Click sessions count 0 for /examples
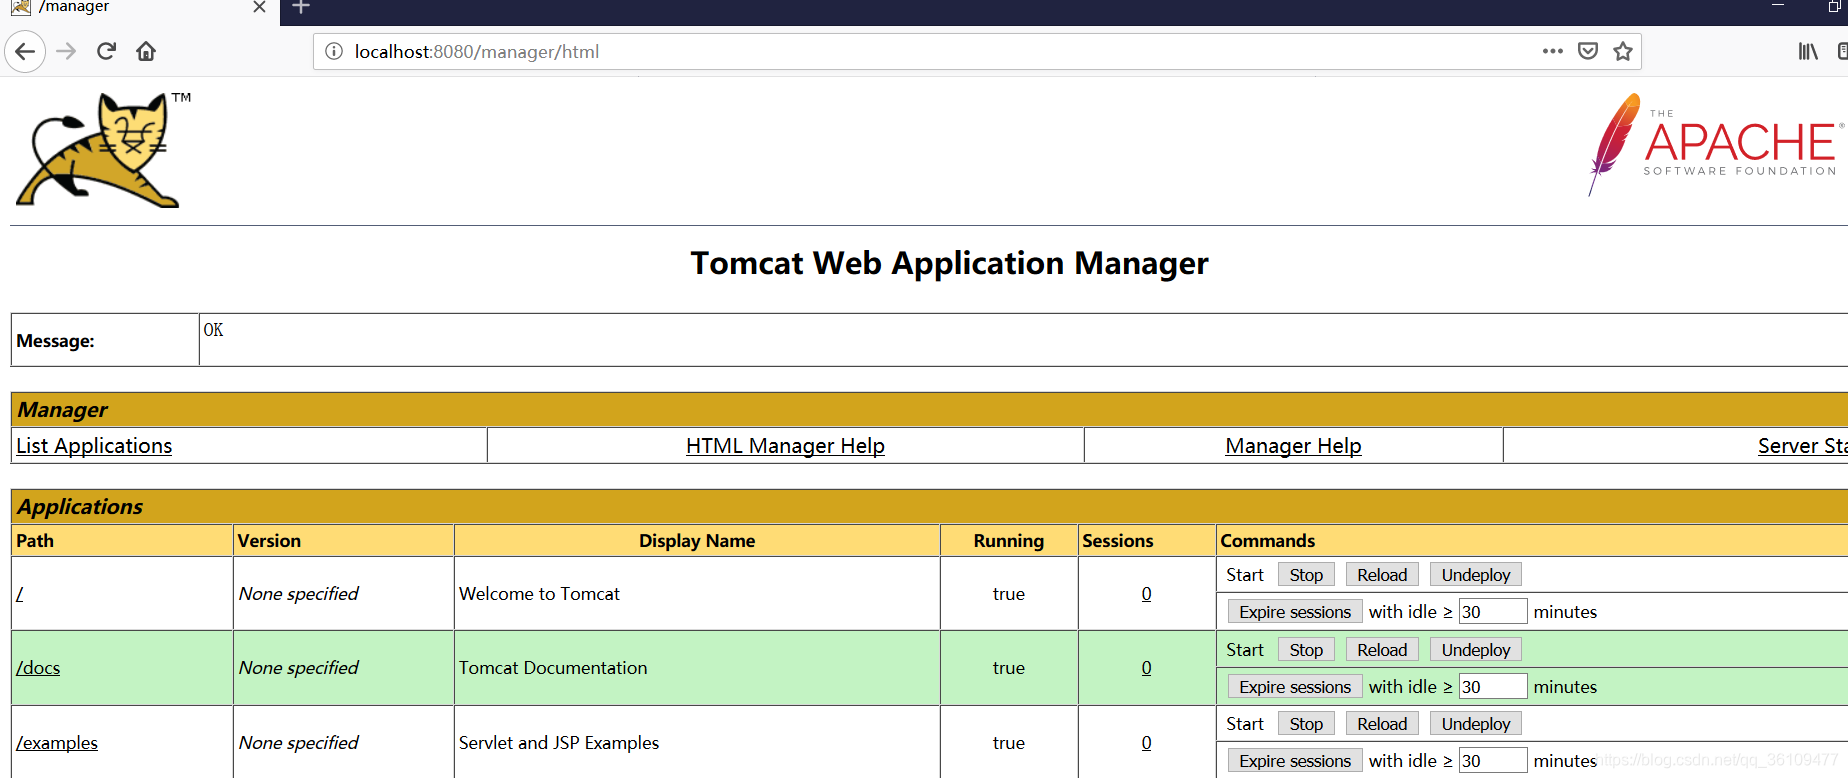The width and height of the screenshot is (1848, 778). click(1146, 743)
